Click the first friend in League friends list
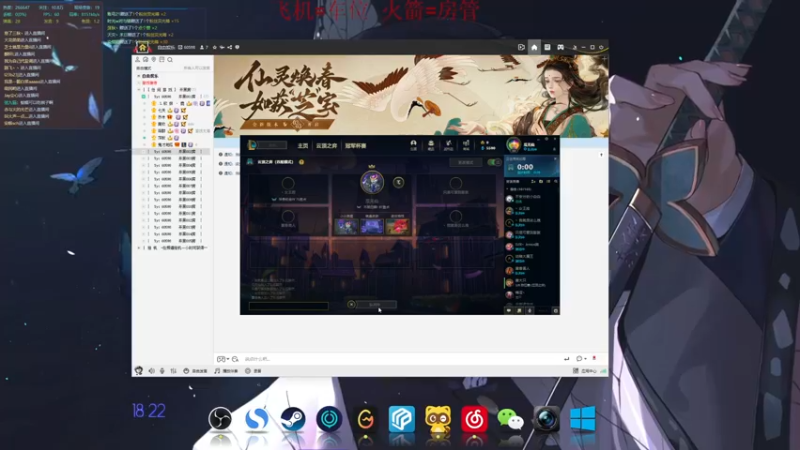The image size is (800, 450). click(x=529, y=198)
